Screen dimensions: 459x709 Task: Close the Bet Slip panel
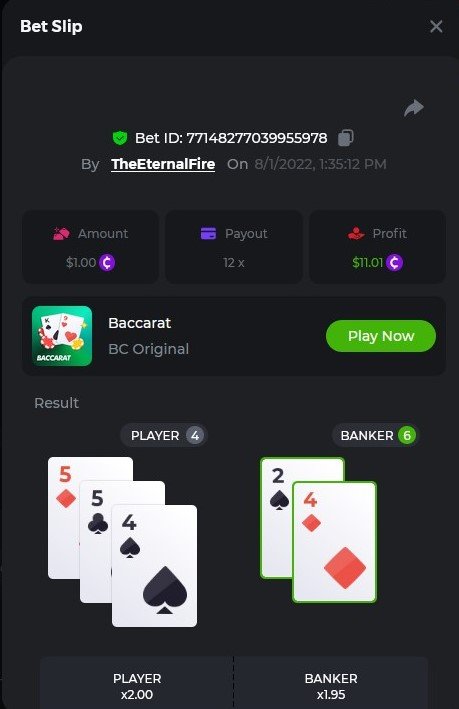[x=436, y=26]
